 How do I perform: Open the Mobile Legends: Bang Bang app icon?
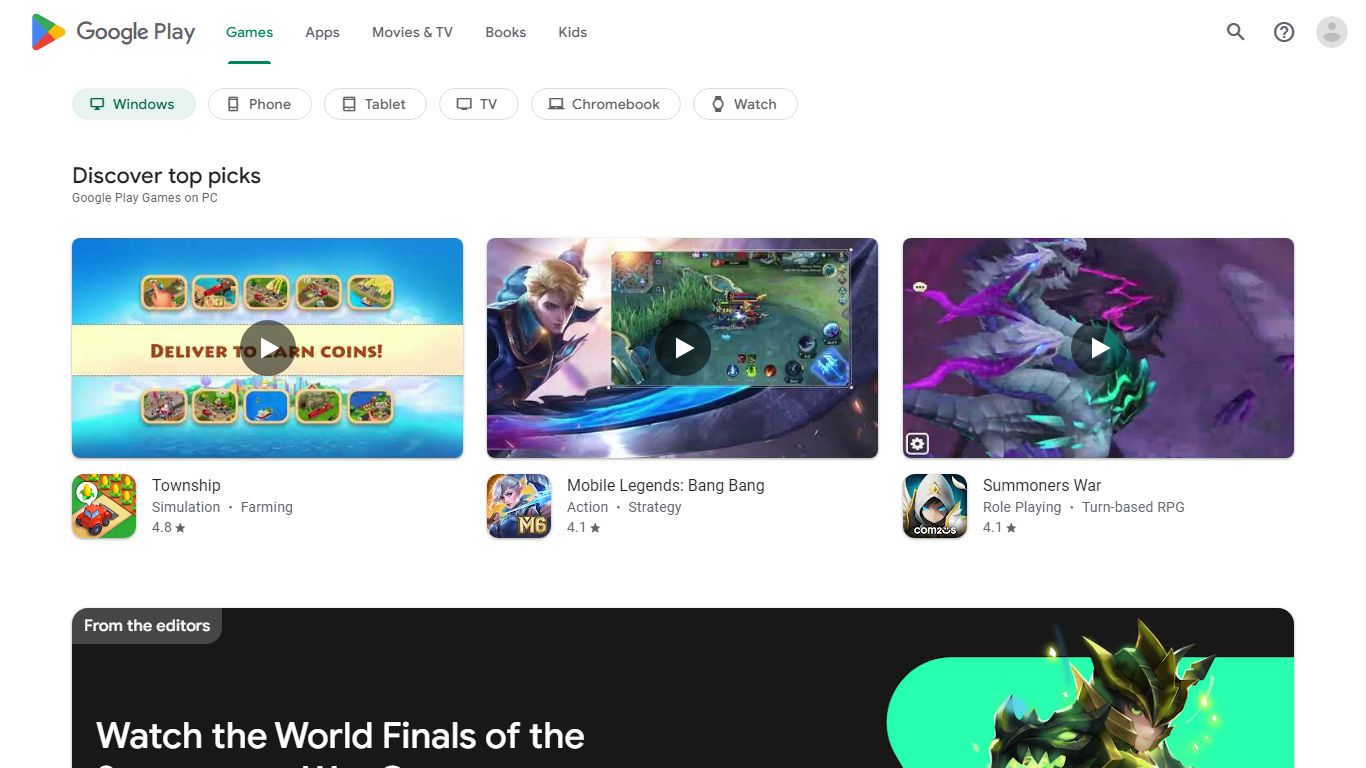click(x=519, y=506)
